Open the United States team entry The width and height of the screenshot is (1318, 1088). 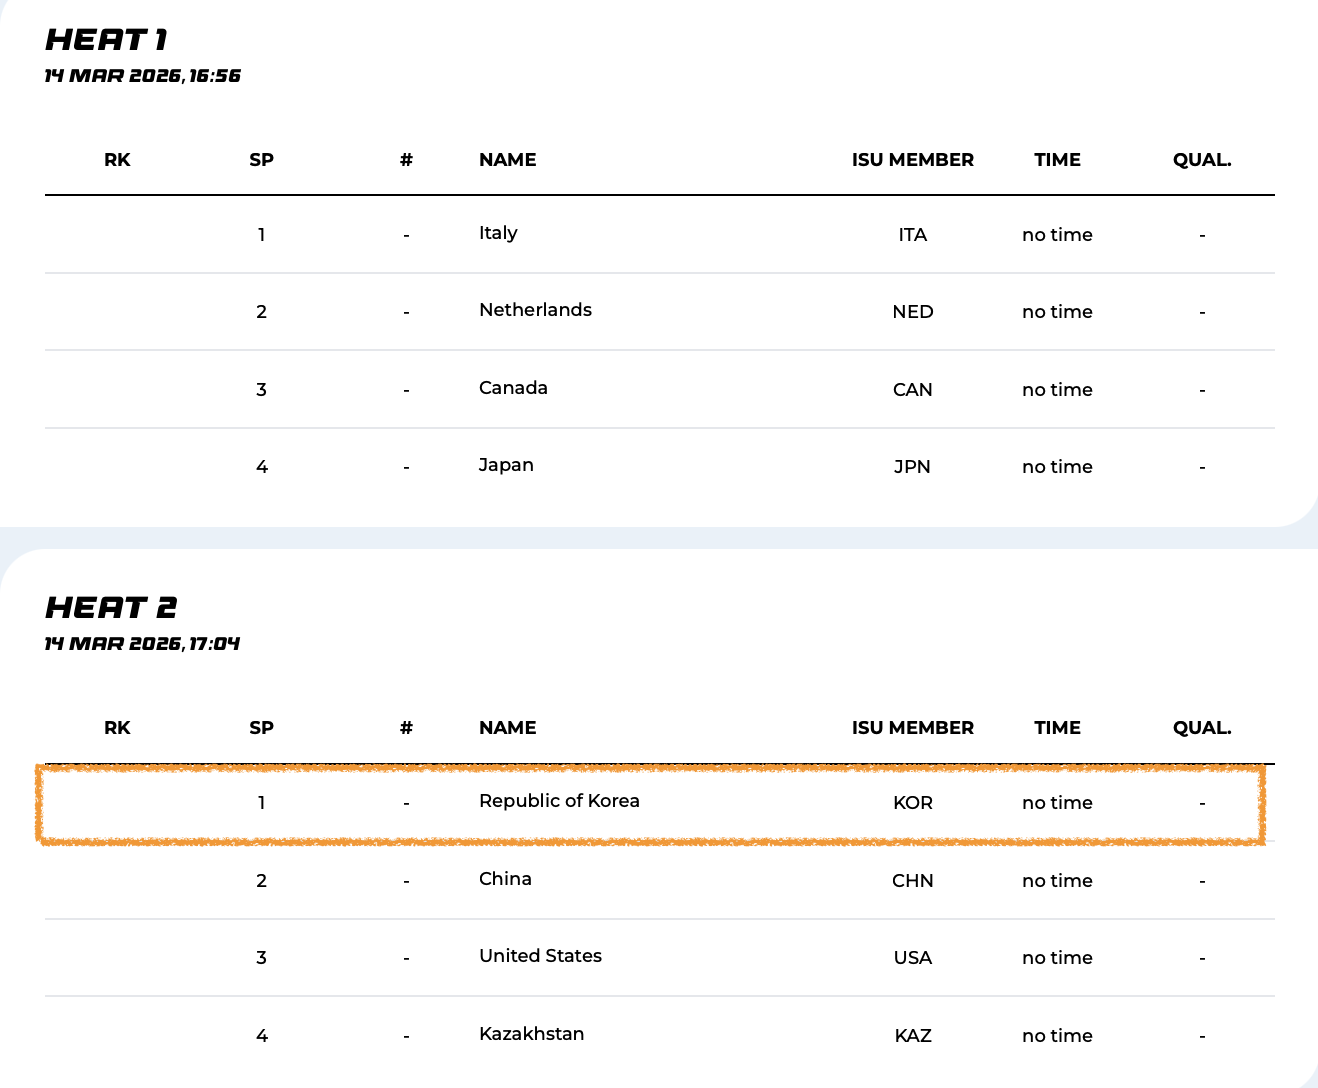pyautogui.click(x=540, y=956)
